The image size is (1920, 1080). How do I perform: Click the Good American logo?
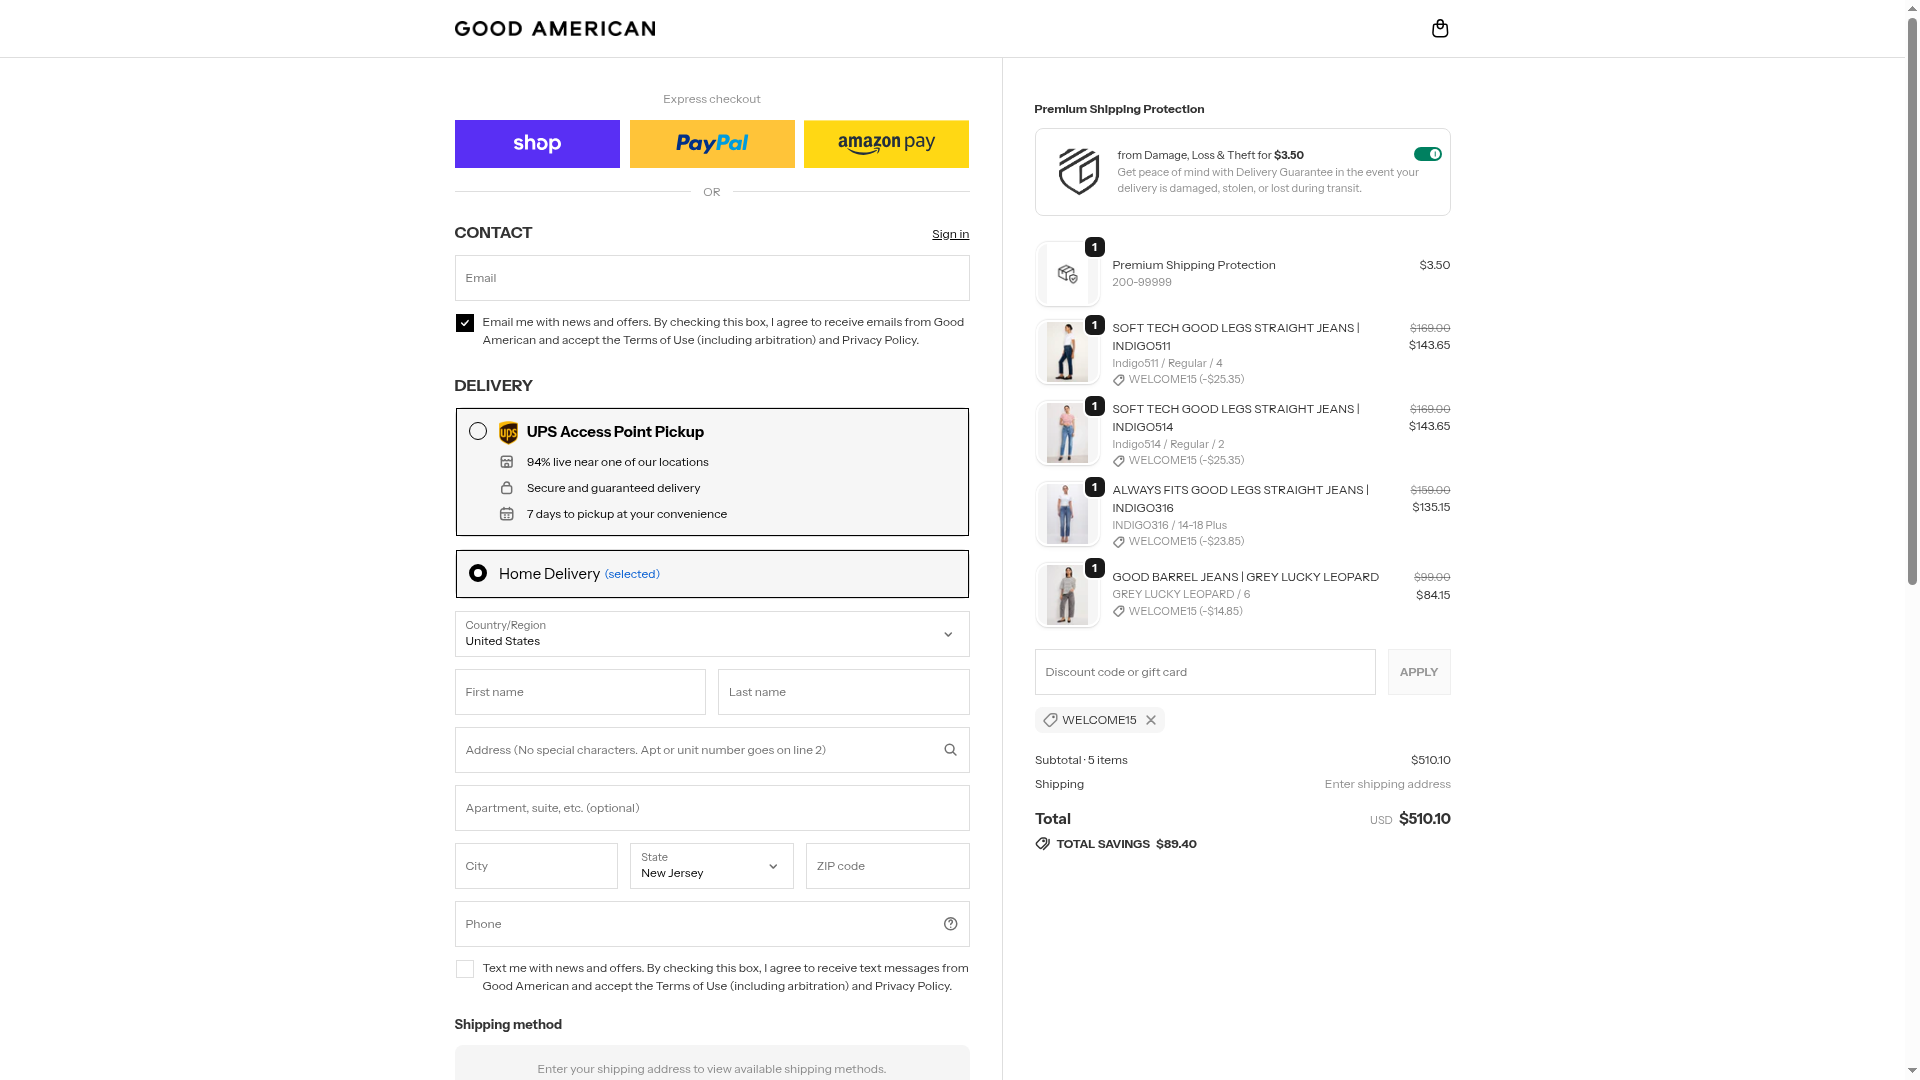coord(555,29)
